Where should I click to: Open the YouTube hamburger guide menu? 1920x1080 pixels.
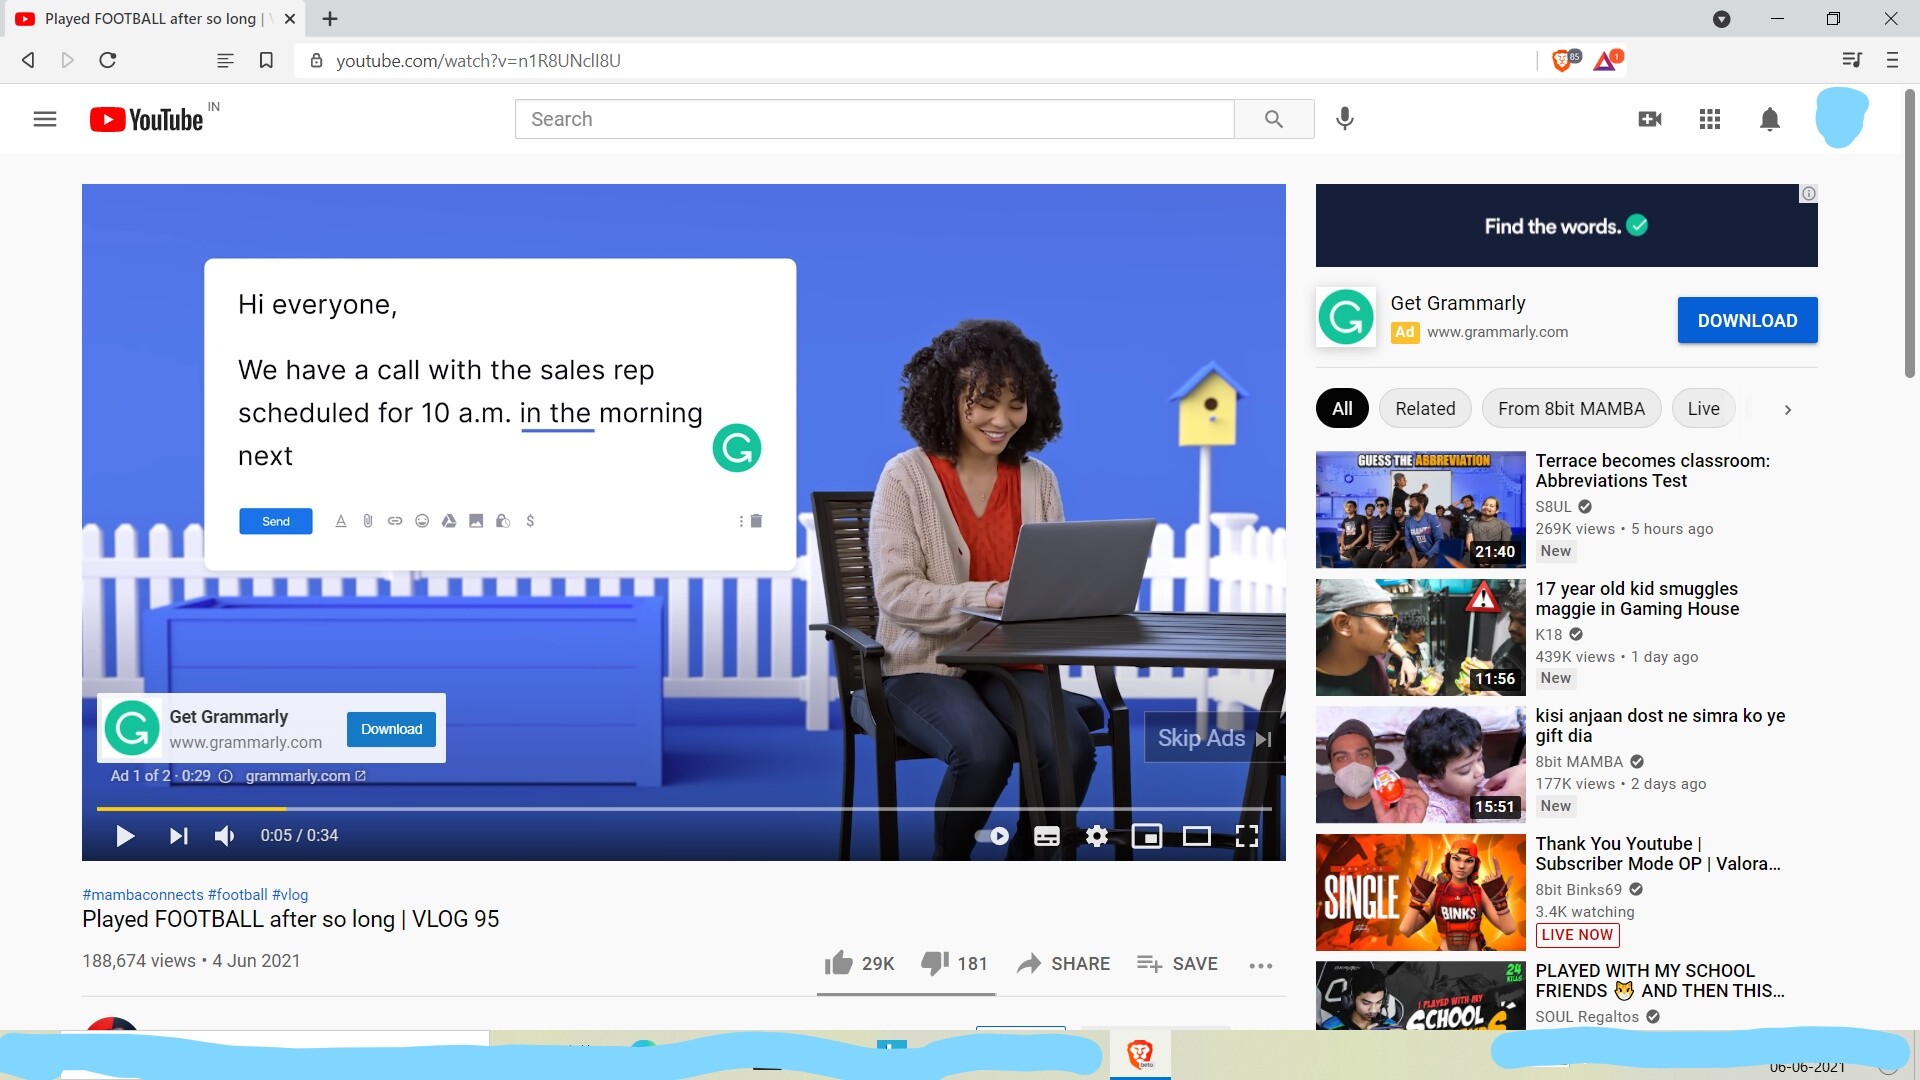[45, 119]
